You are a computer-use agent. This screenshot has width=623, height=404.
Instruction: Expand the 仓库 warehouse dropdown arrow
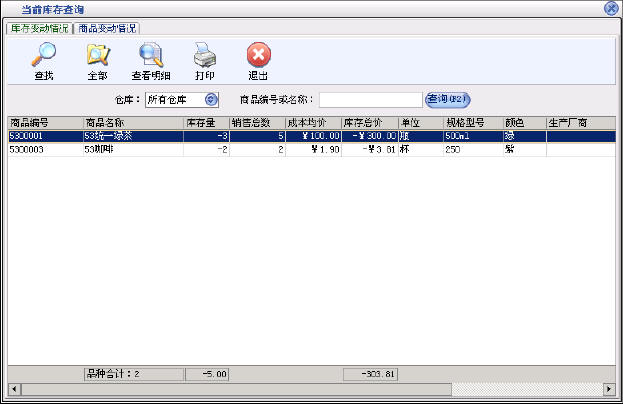(211, 99)
